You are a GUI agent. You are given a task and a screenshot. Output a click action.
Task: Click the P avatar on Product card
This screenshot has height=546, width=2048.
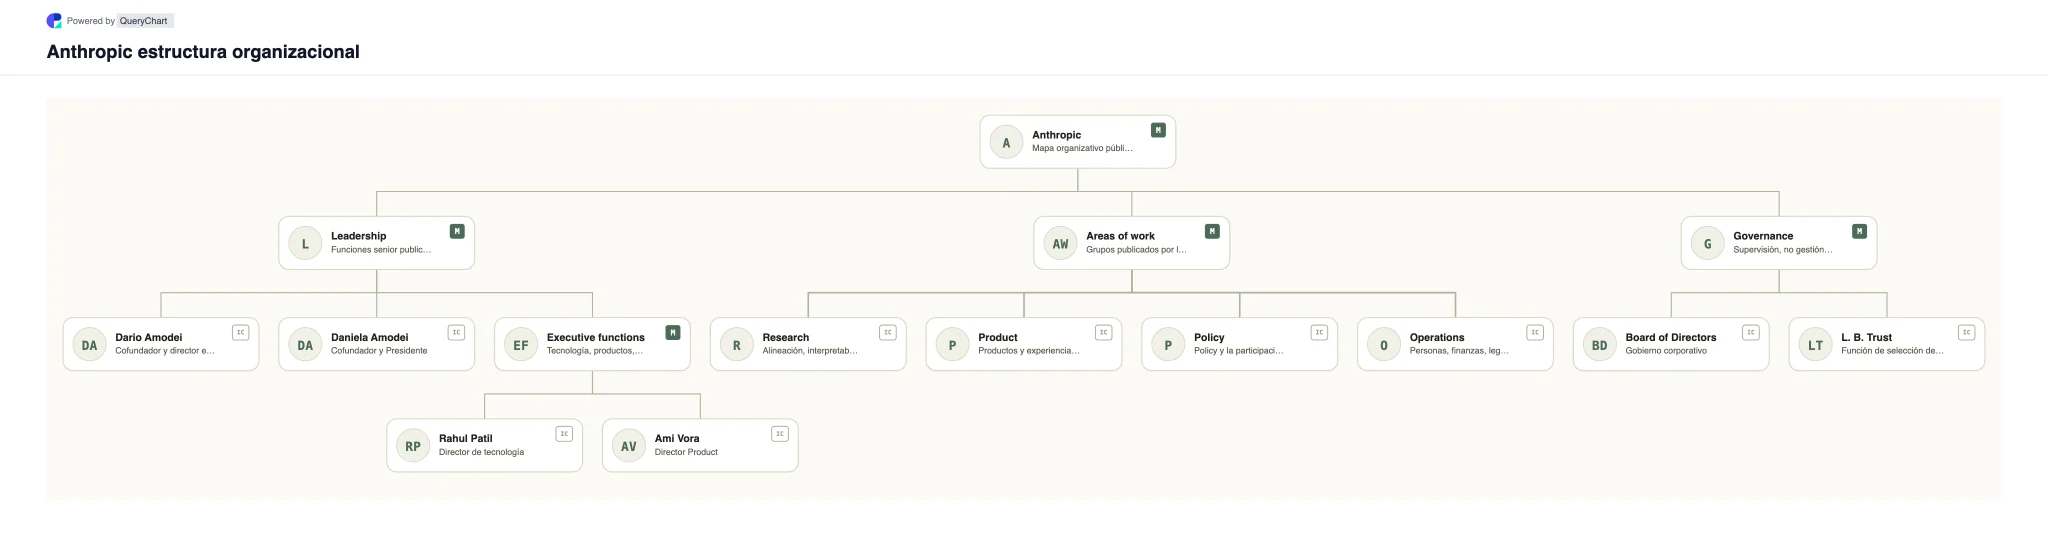point(952,345)
